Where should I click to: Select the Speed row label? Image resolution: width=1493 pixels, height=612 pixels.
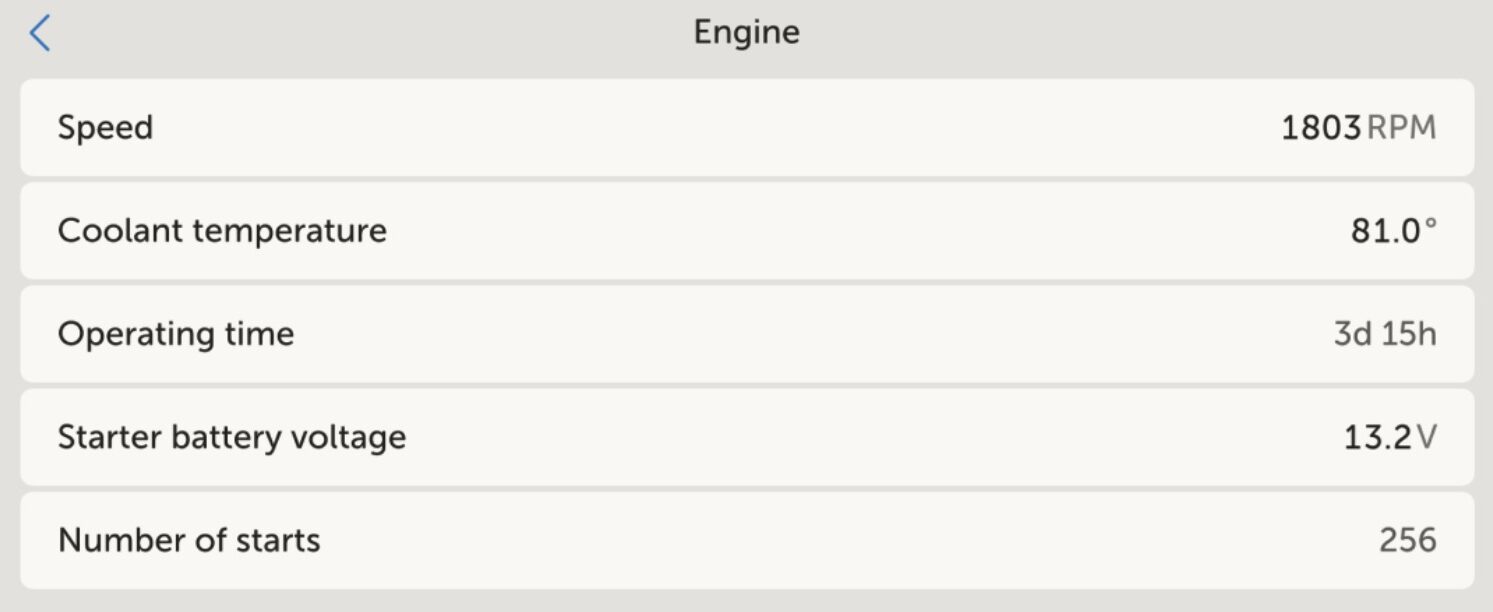pyautogui.click(x=105, y=128)
